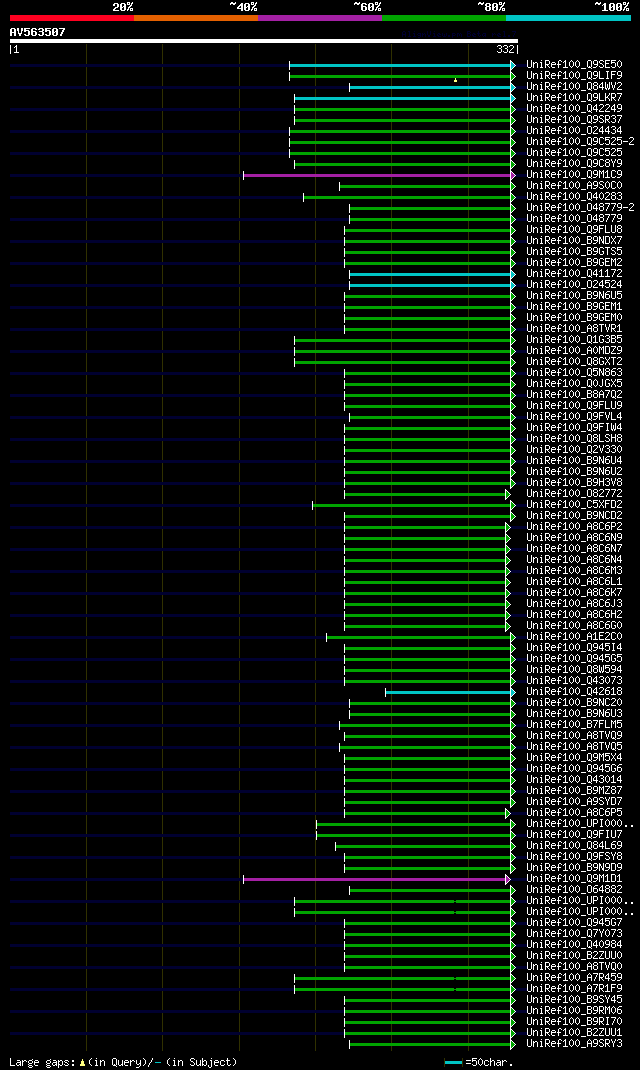Select the UniRef100_Q9FVL4 label
640x1070 pixels.
click(x=574, y=417)
